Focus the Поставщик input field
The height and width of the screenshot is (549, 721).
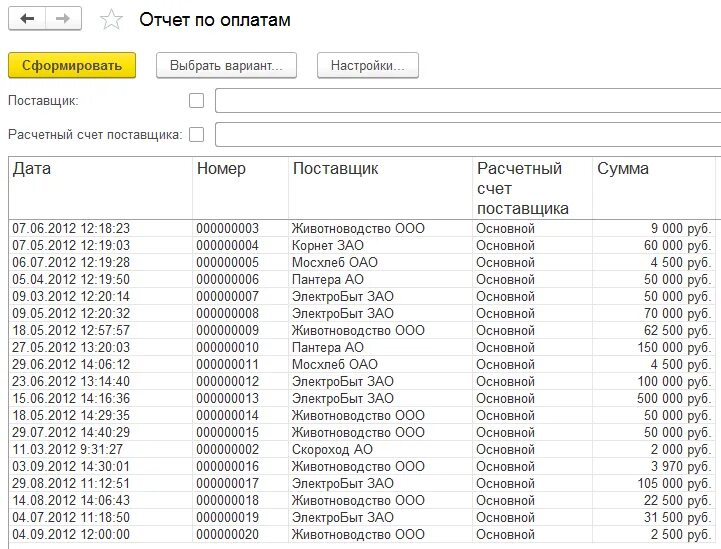[x=468, y=100]
